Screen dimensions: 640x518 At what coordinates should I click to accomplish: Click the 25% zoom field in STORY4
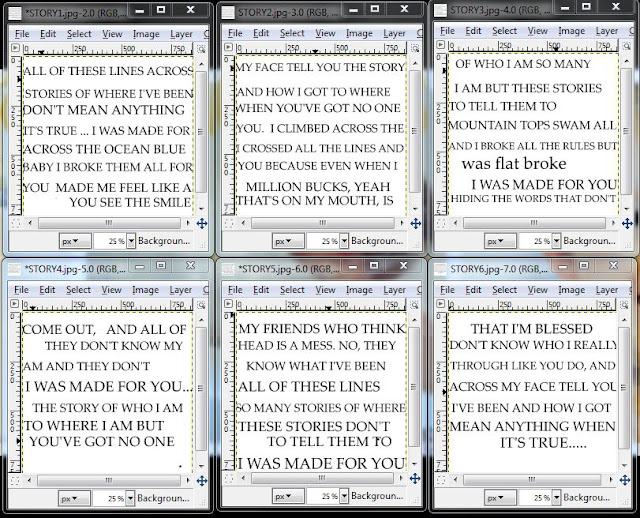[x=109, y=498]
